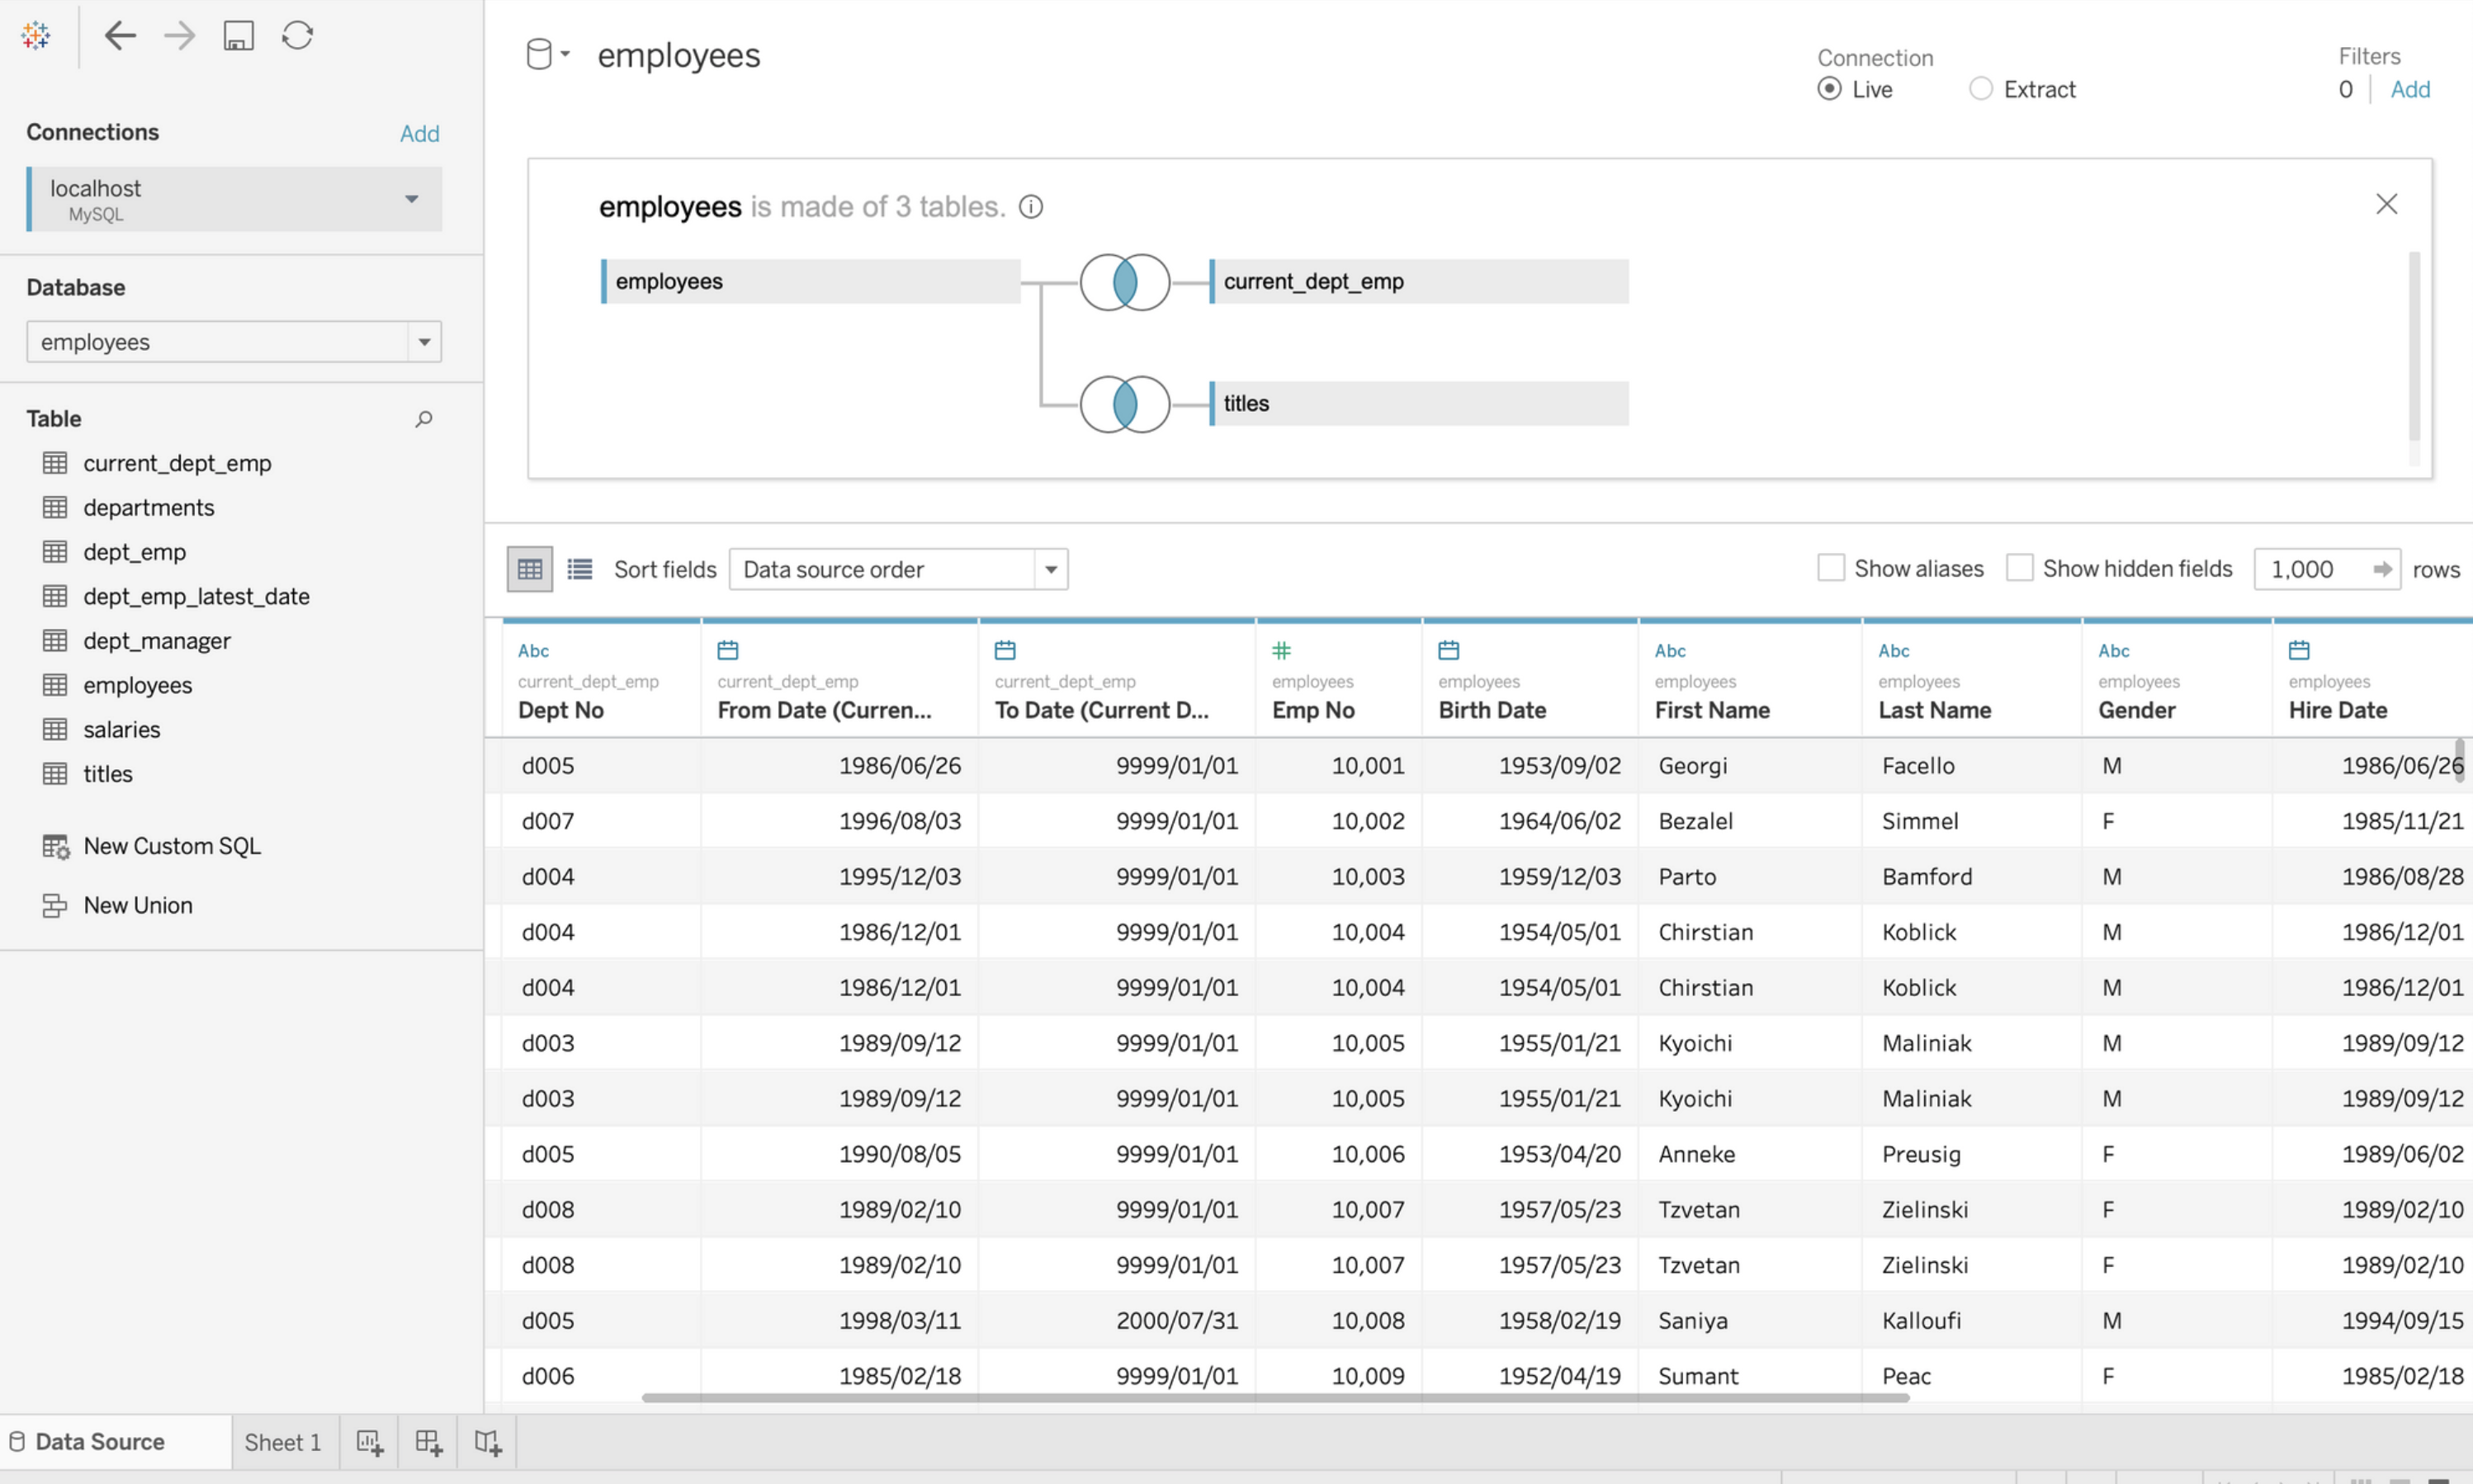The image size is (2473, 1484).
Task: Click the Tableau logo icon
Action: pyautogui.click(x=35, y=35)
